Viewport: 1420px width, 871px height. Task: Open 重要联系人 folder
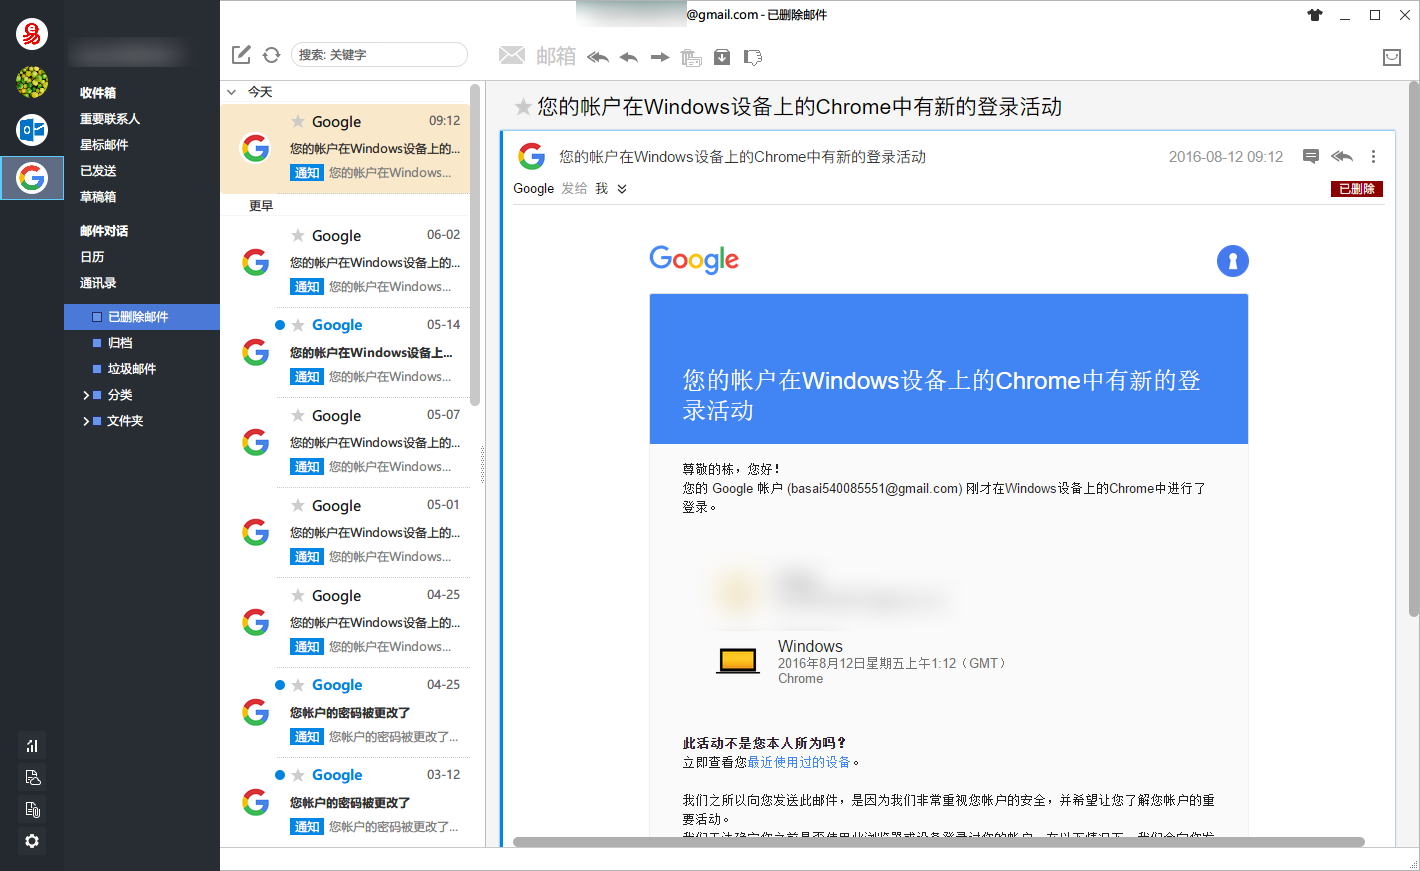point(110,119)
